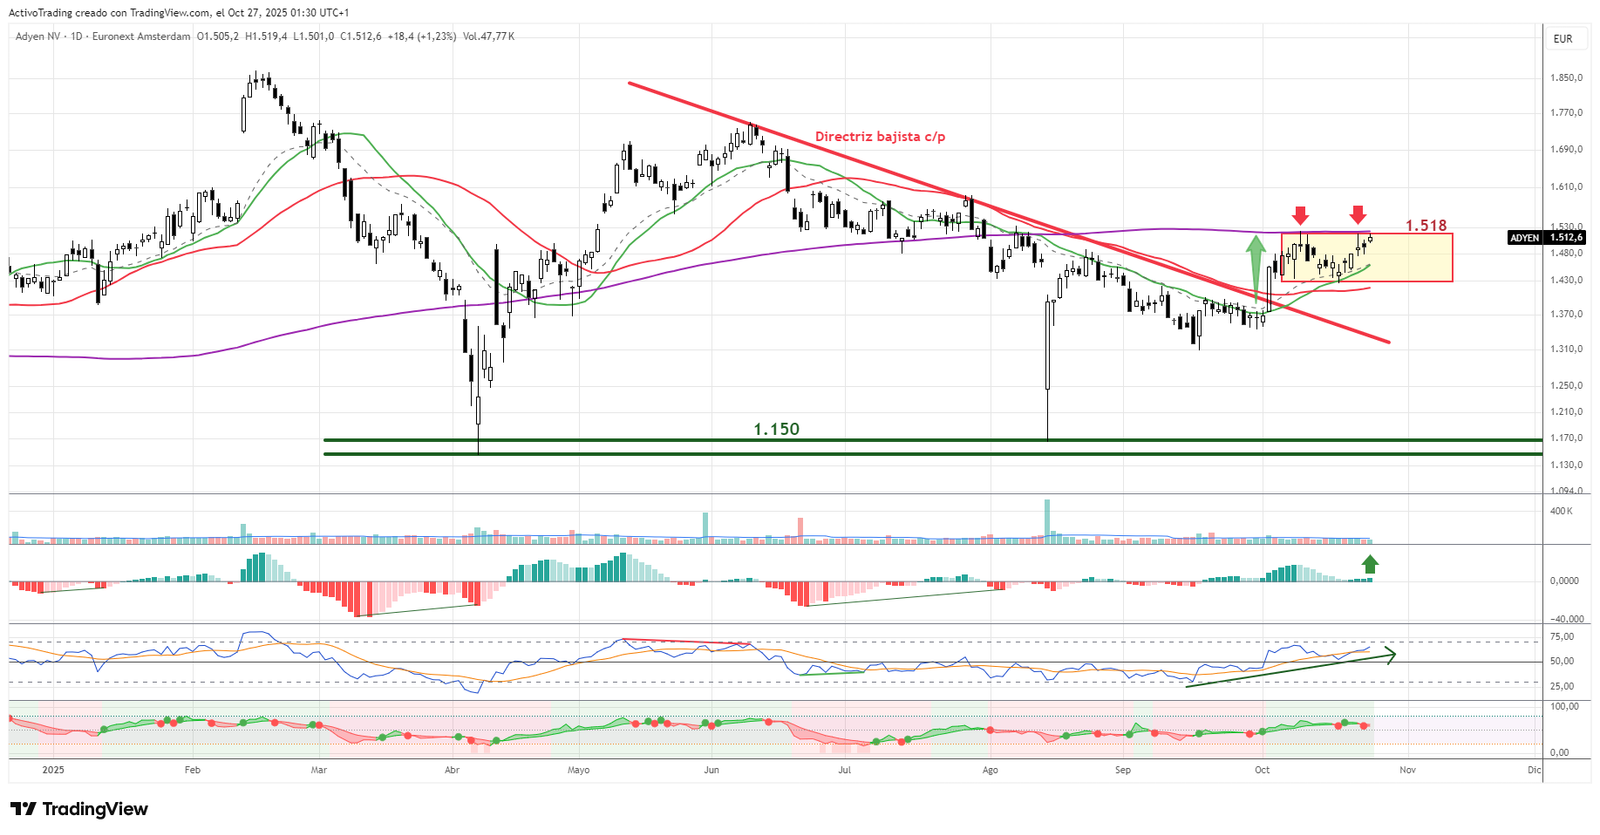Screen dimensions: 1600x835
Task: Click the left red down arrow above the yellow box
Action: click(1299, 215)
